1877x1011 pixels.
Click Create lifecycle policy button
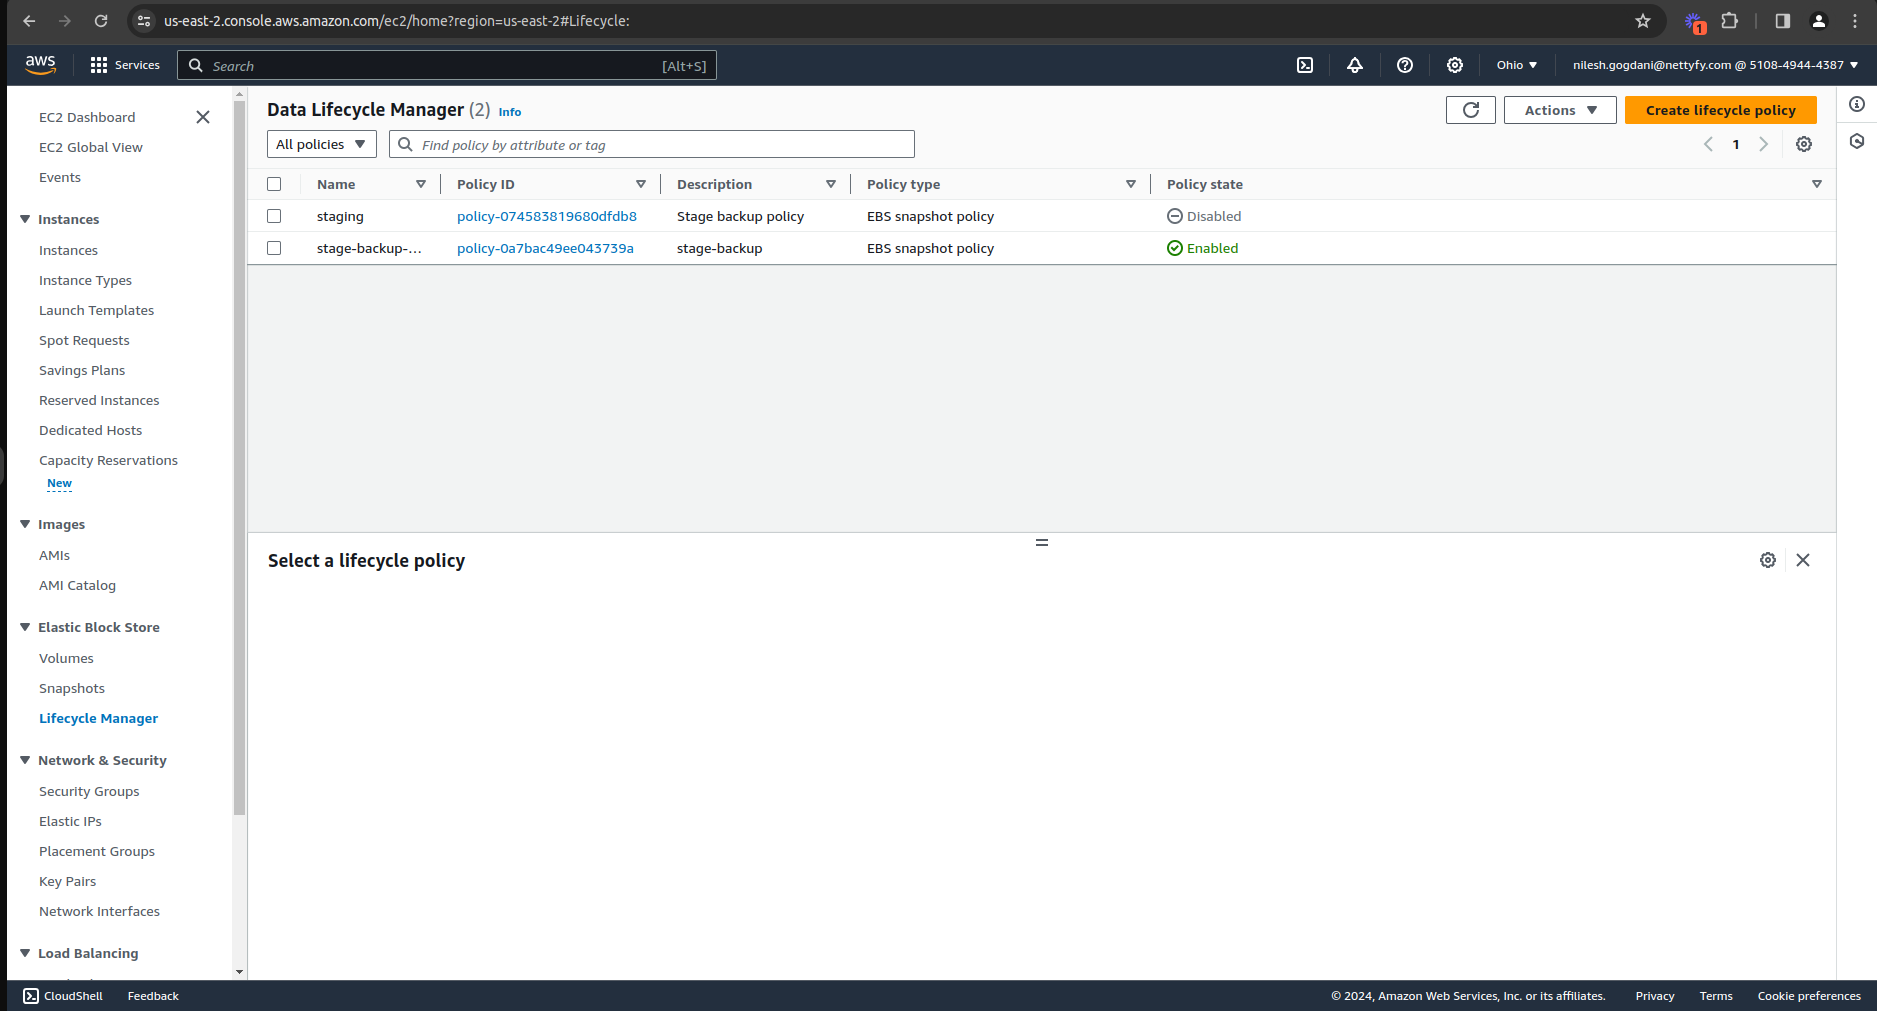(x=1720, y=110)
